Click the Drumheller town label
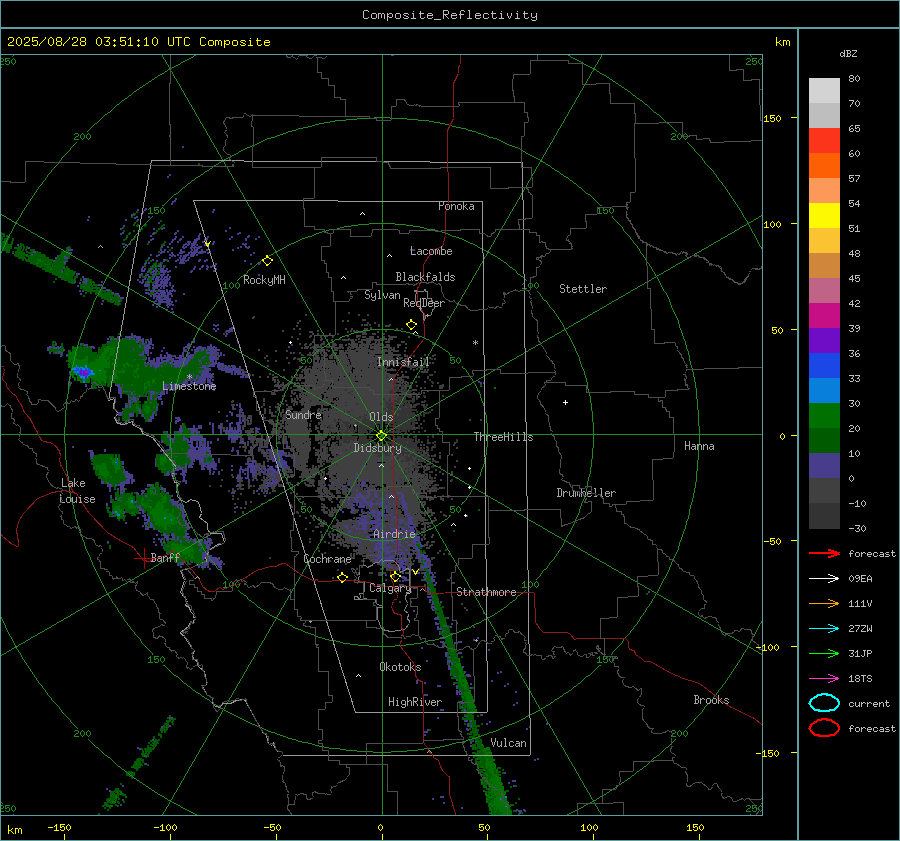The width and height of the screenshot is (900, 841). [x=586, y=493]
